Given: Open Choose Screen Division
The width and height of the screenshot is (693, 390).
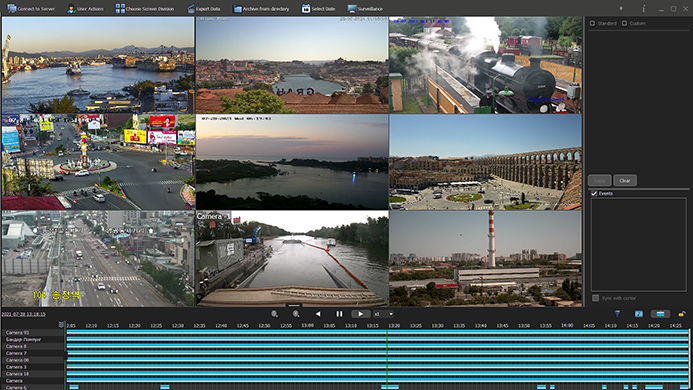Looking at the screenshot, I should tap(145, 8).
